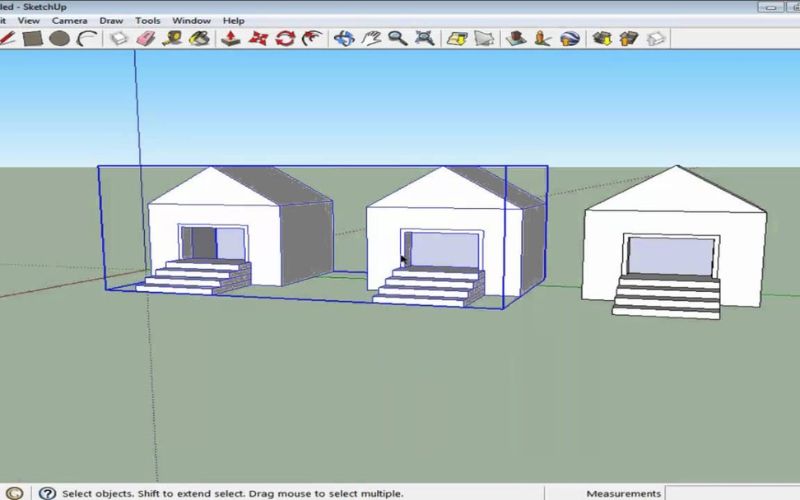Open the Window menu
800x500 pixels.
pos(191,20)
